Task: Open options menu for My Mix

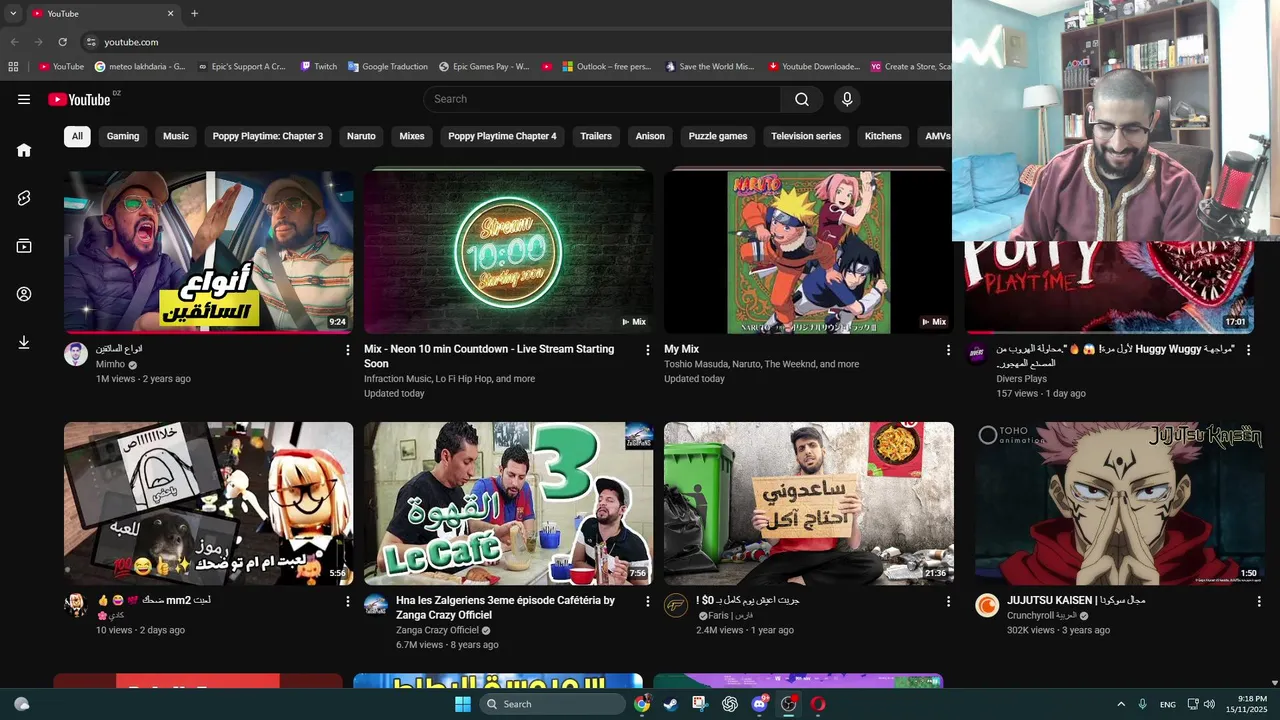Action: coord(948,350)
